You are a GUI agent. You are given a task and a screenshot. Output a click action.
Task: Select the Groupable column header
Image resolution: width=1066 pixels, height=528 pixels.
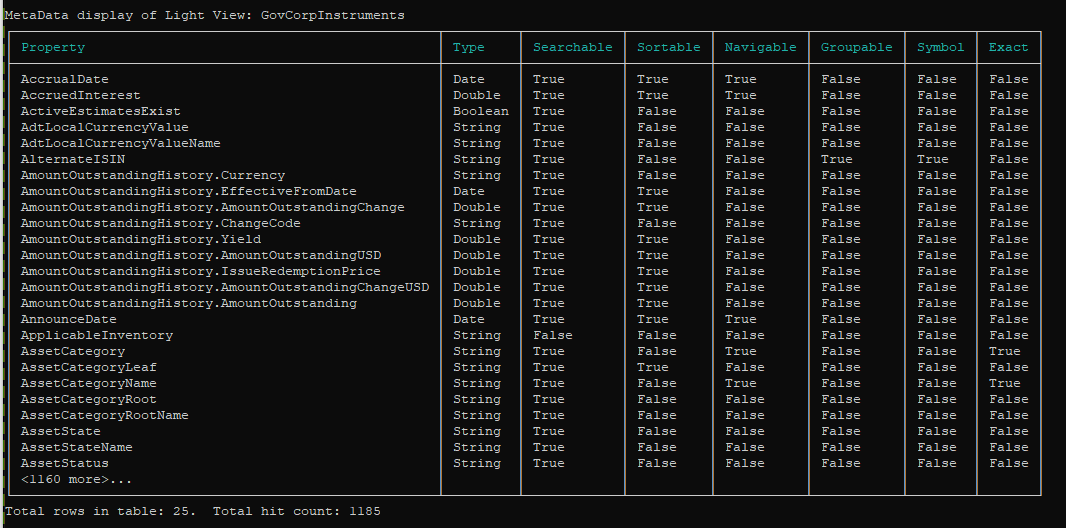pos(857,48)
